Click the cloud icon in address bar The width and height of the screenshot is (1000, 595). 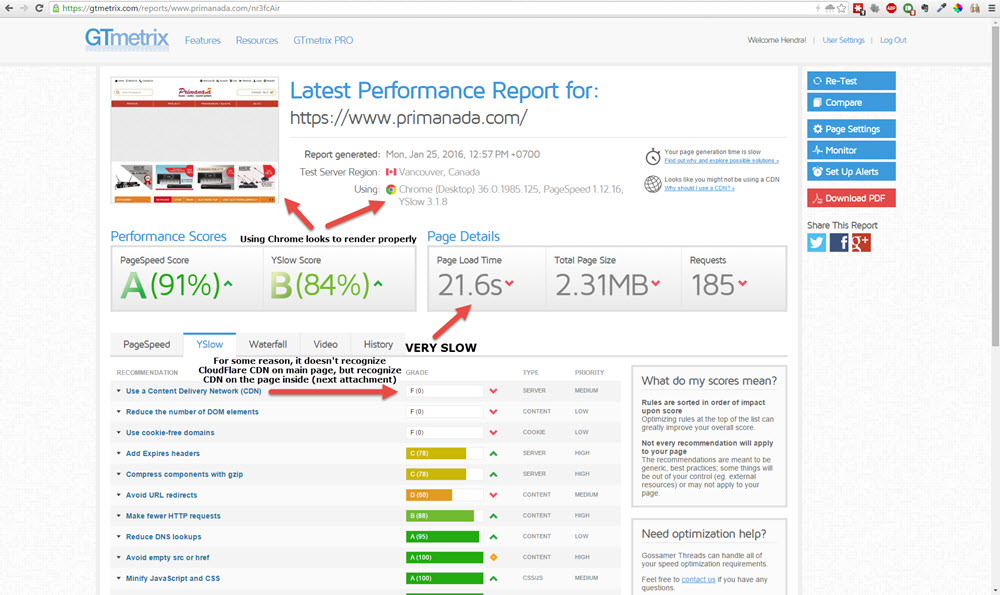point(830,8)
